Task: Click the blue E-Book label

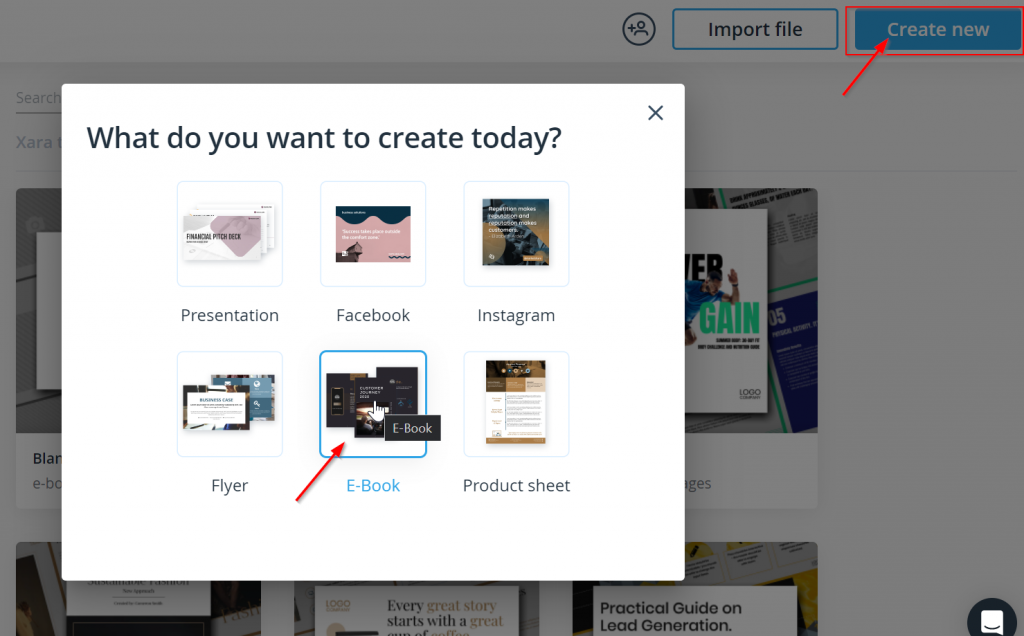Action: point(372,485)
